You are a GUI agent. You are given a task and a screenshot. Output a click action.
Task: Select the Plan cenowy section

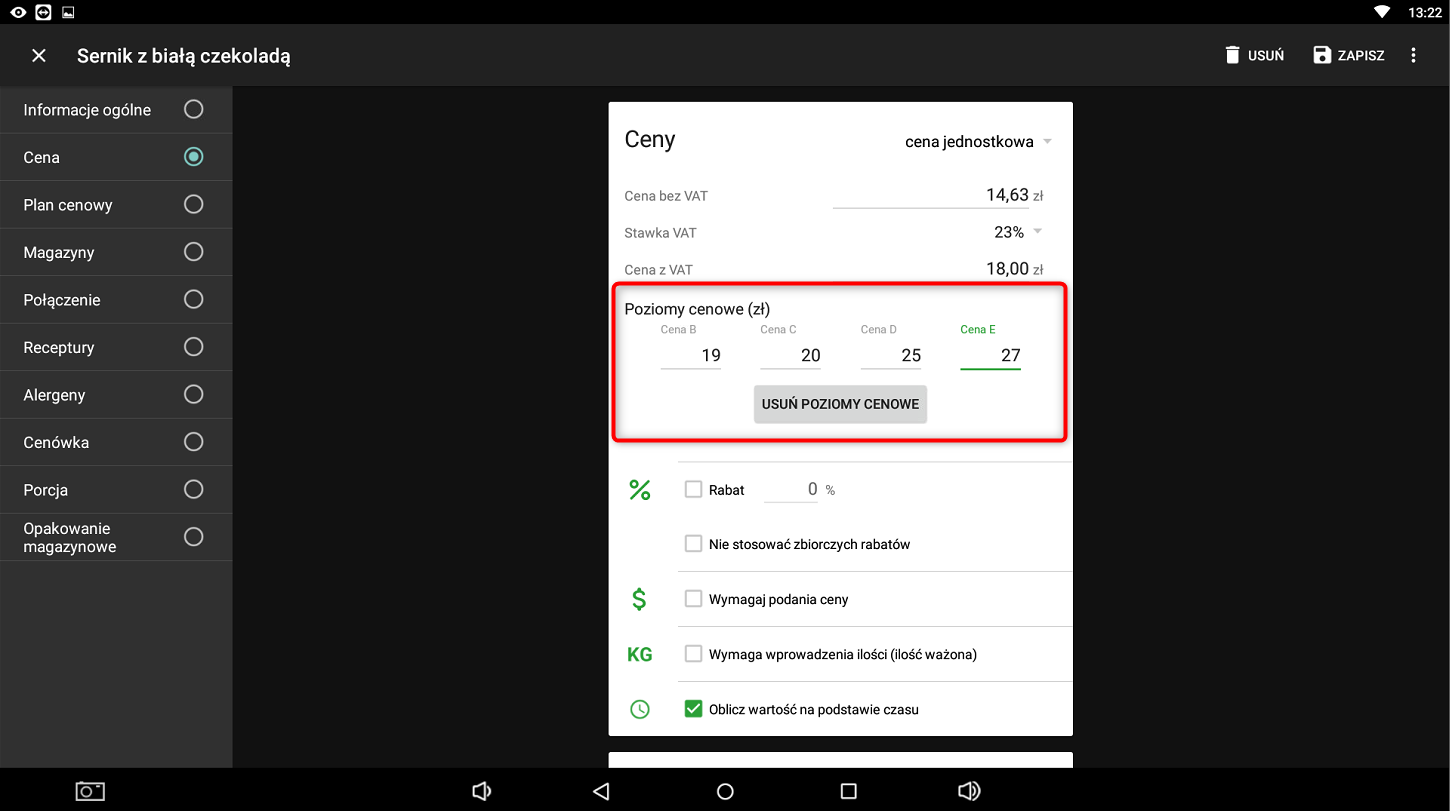pos(115,205)
